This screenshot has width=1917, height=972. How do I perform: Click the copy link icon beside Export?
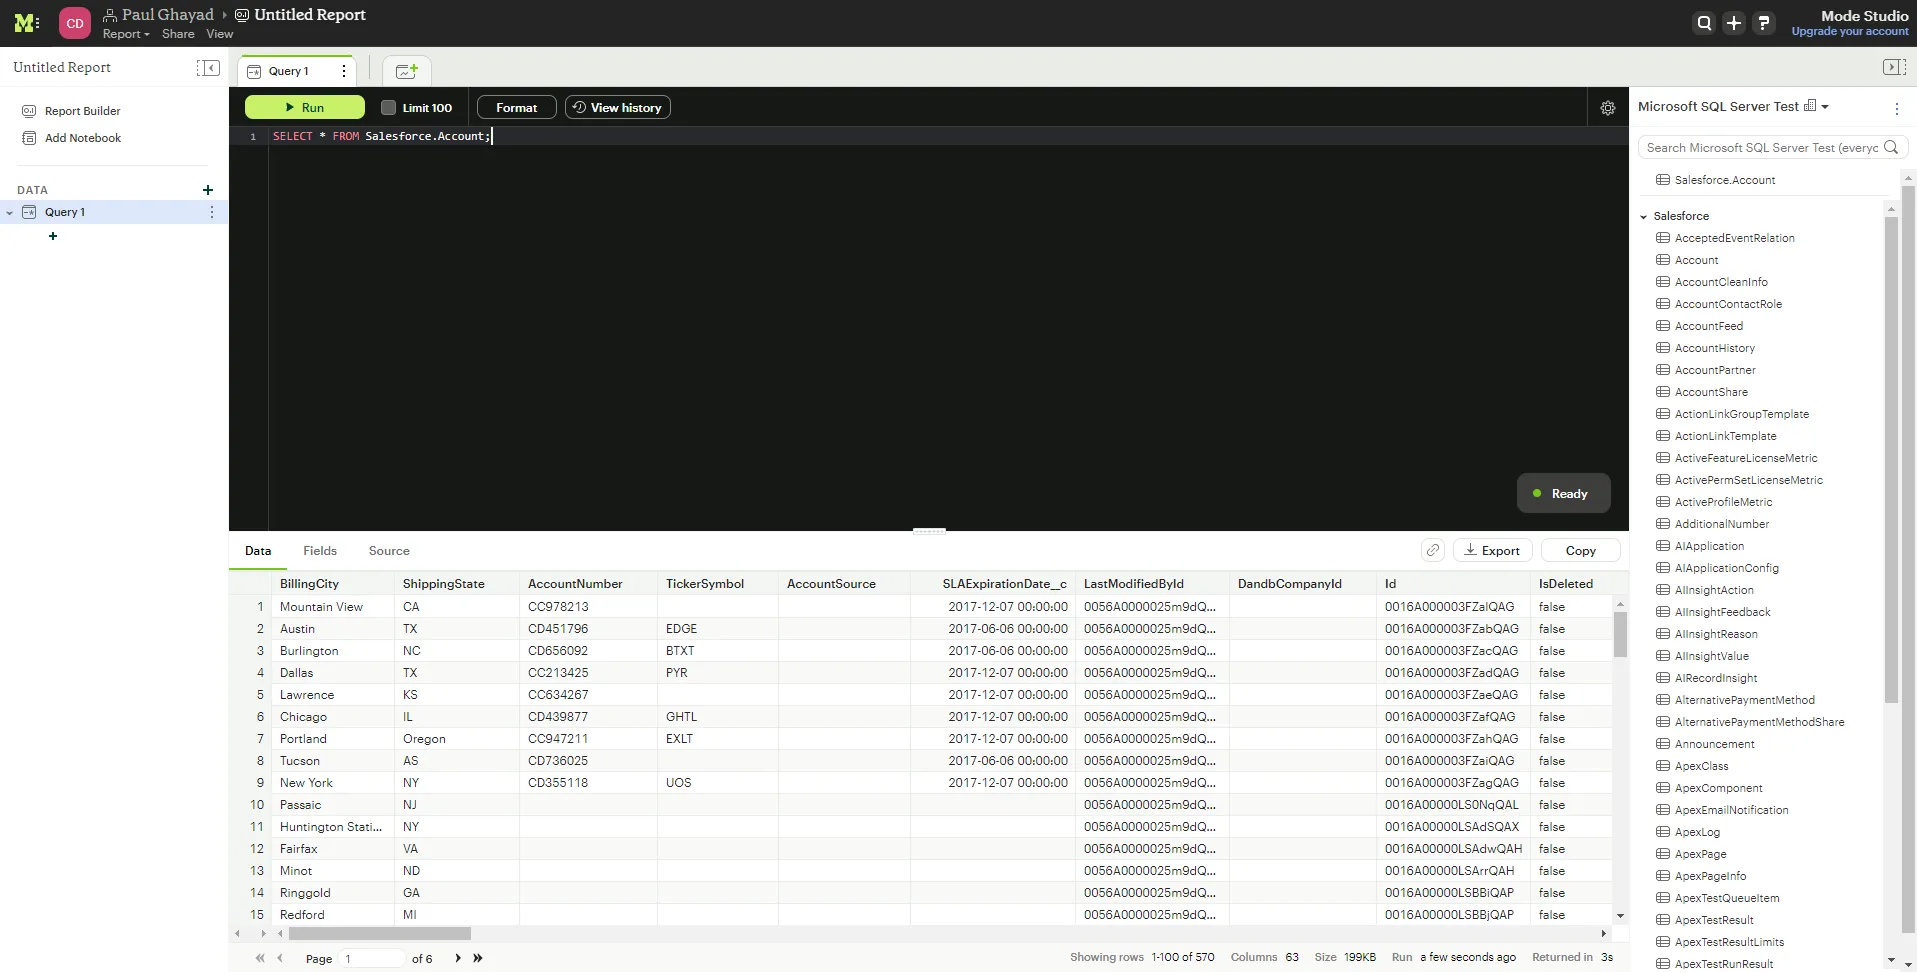tap(1433, 550)
